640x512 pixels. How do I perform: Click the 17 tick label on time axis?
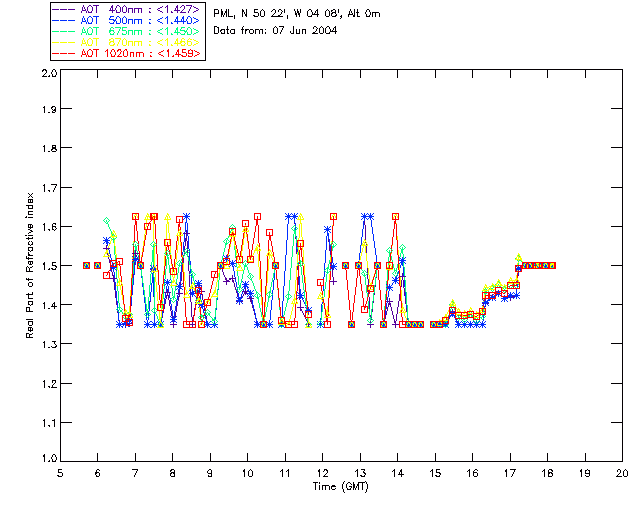click(510, 472)
